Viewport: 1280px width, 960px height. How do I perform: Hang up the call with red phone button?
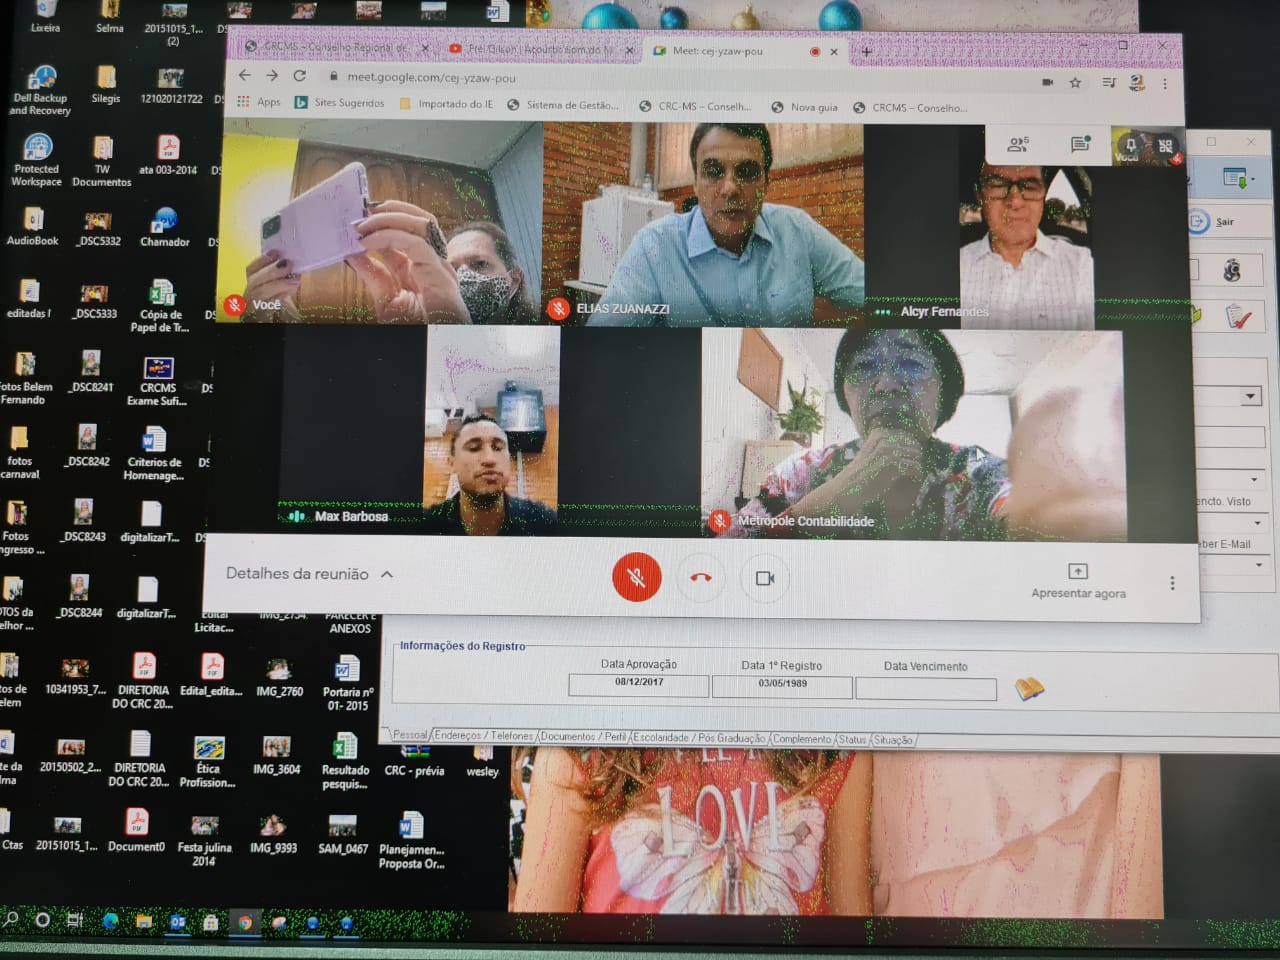701,578
